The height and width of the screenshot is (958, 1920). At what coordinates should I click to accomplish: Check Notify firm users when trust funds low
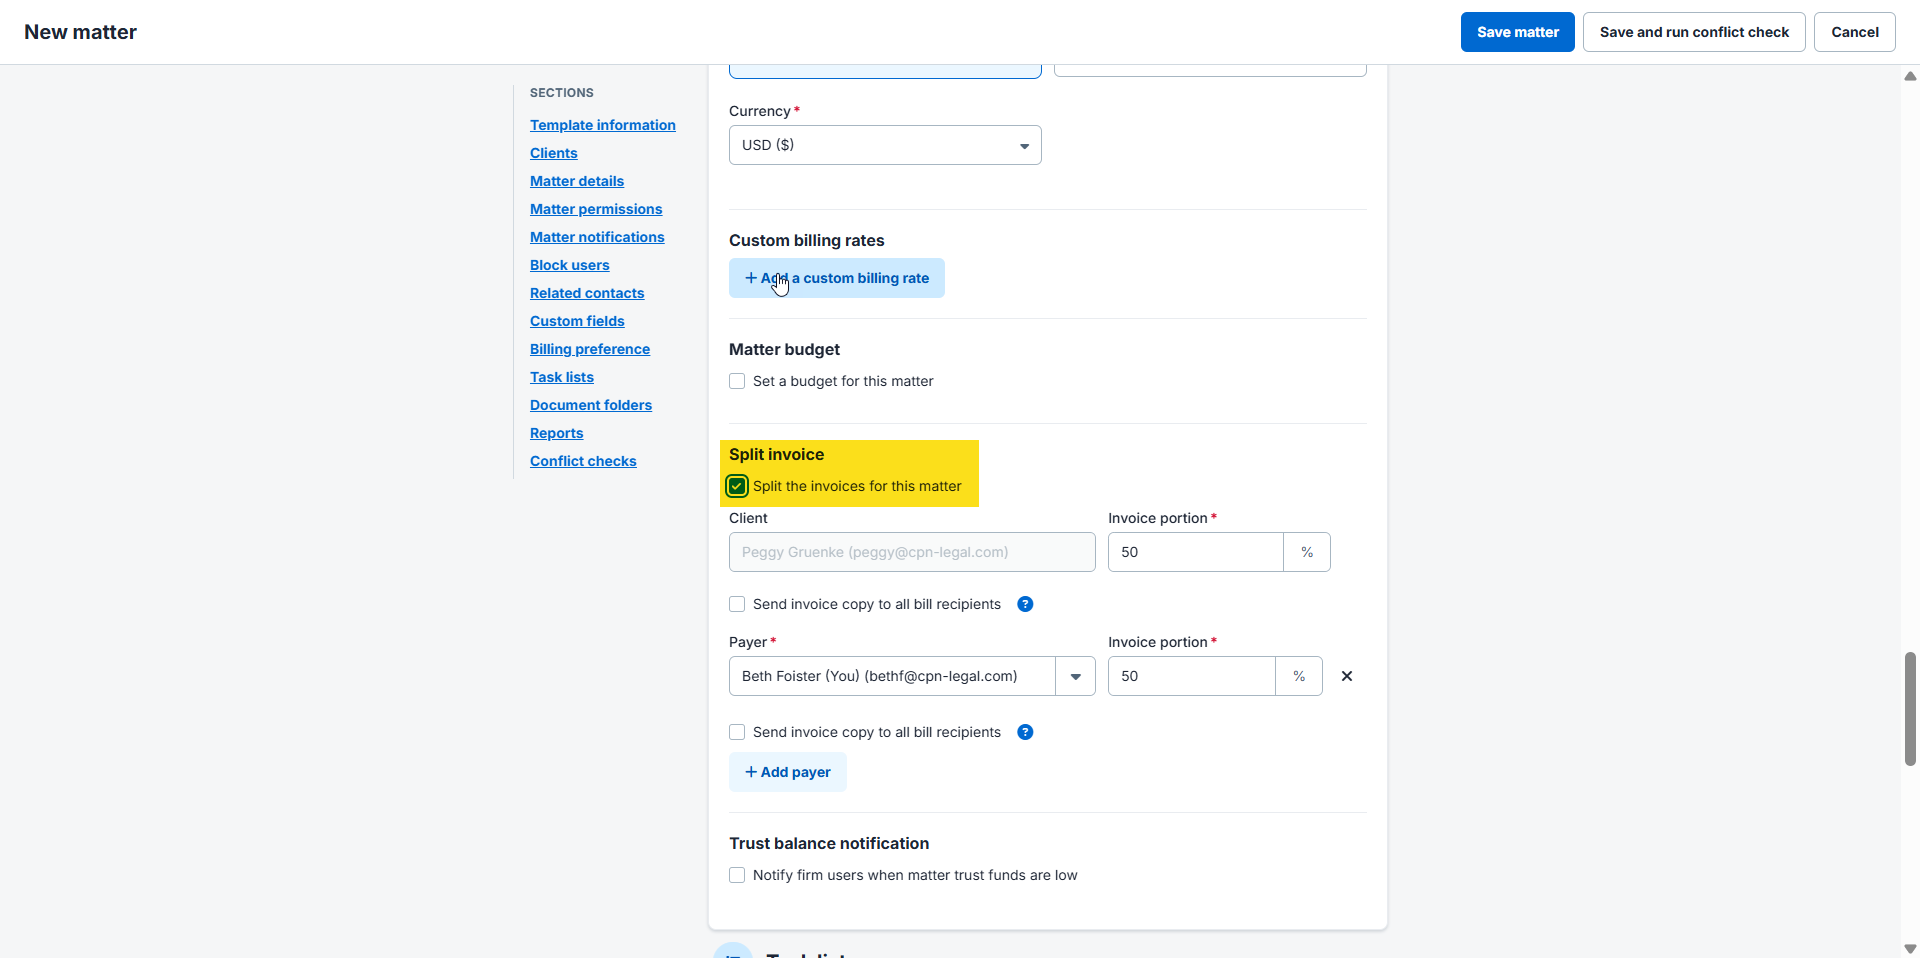737,875
